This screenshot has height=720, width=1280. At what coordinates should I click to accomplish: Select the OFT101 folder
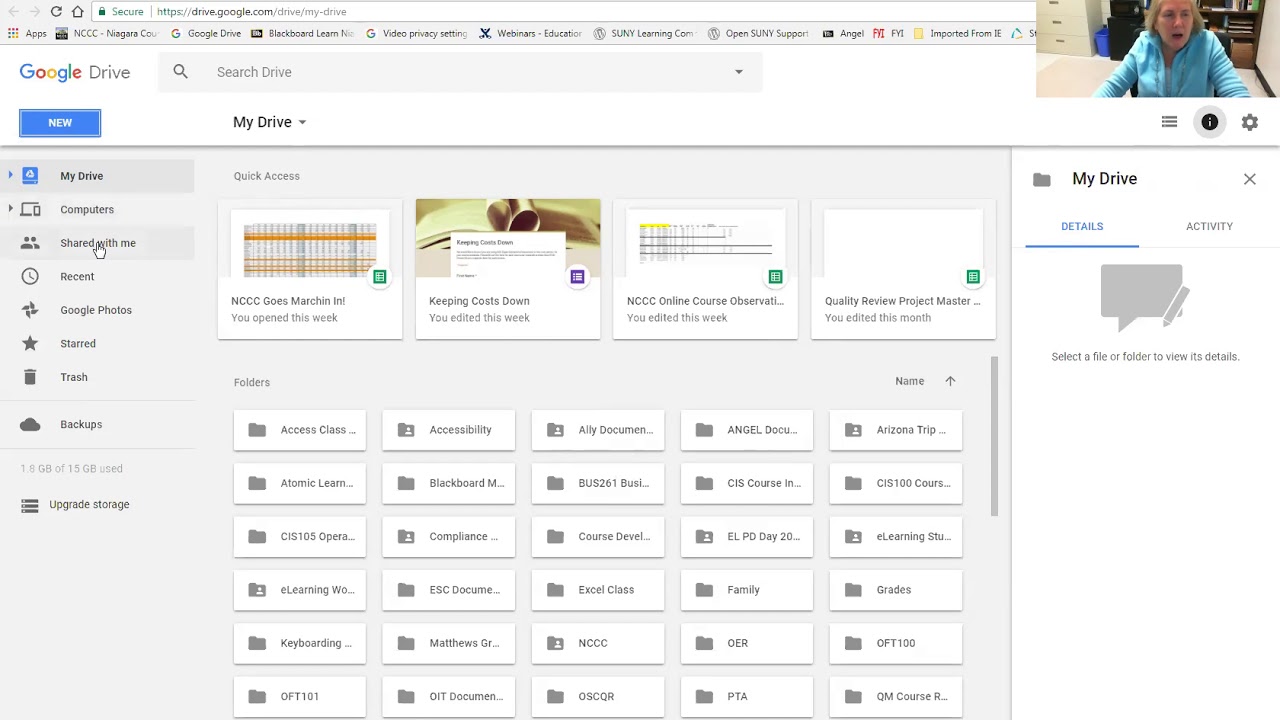point(300,697)
